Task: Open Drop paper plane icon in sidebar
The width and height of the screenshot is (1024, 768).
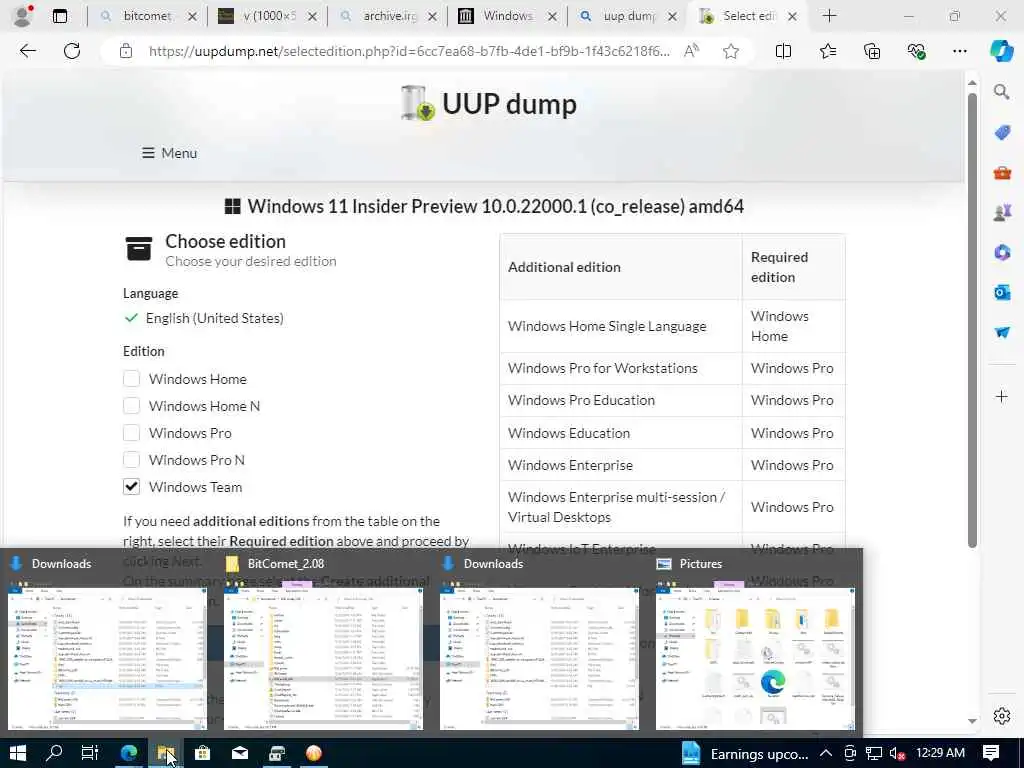Action: pos(1002,332)
